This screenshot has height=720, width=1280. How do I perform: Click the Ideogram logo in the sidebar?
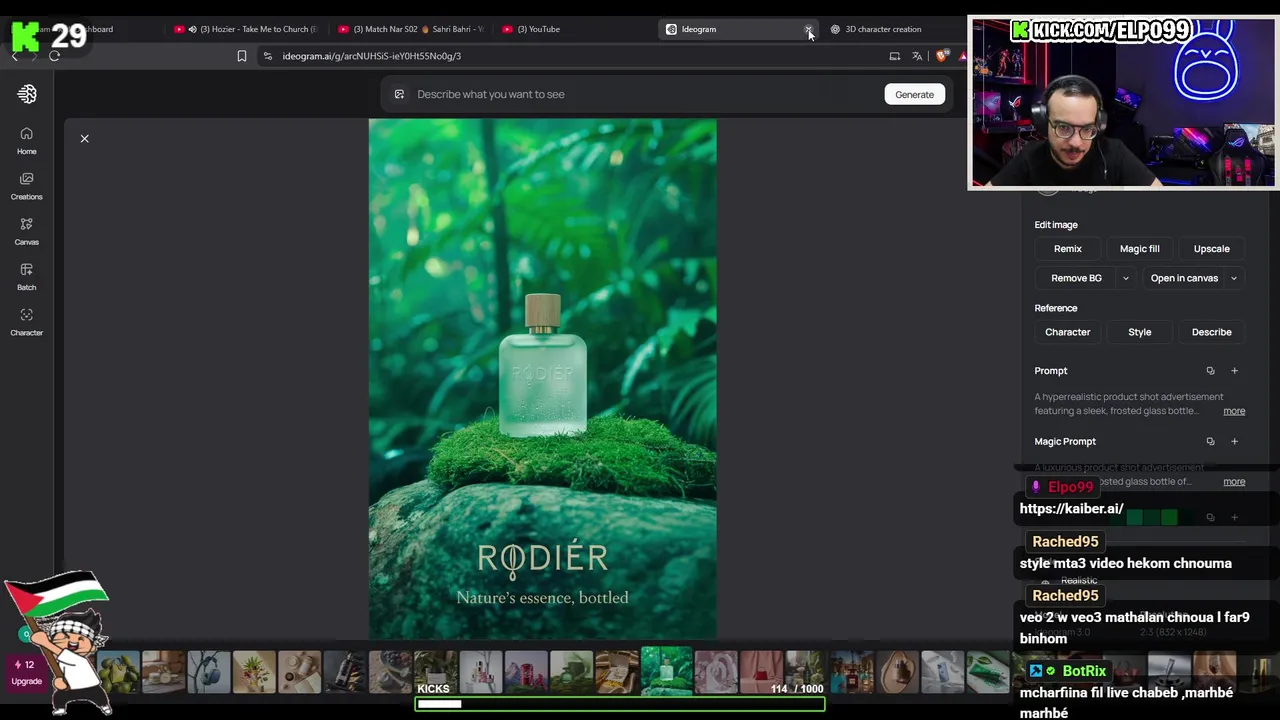[x=27, y=94]
